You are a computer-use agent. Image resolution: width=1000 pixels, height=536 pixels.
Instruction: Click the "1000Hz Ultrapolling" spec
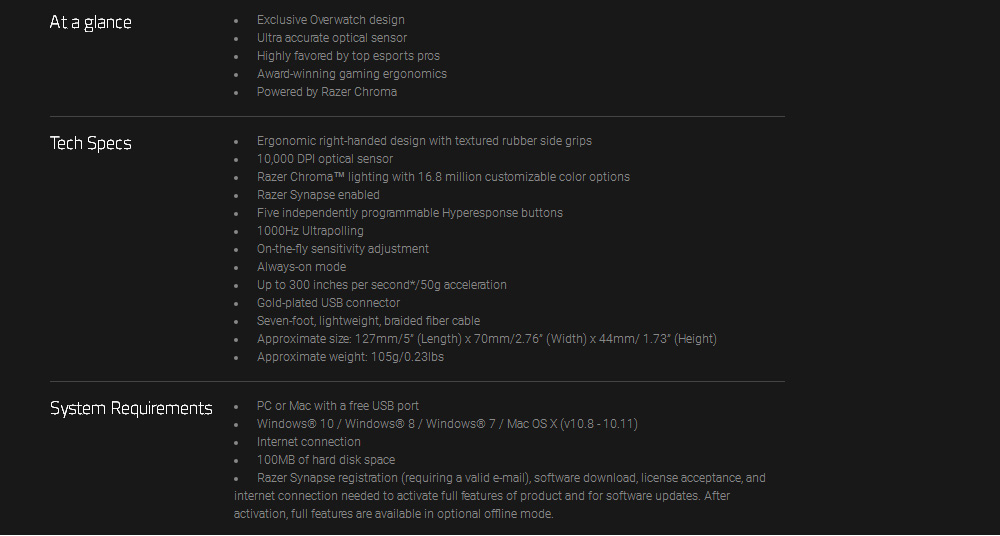pyautogui.click(x=310, y=231)
